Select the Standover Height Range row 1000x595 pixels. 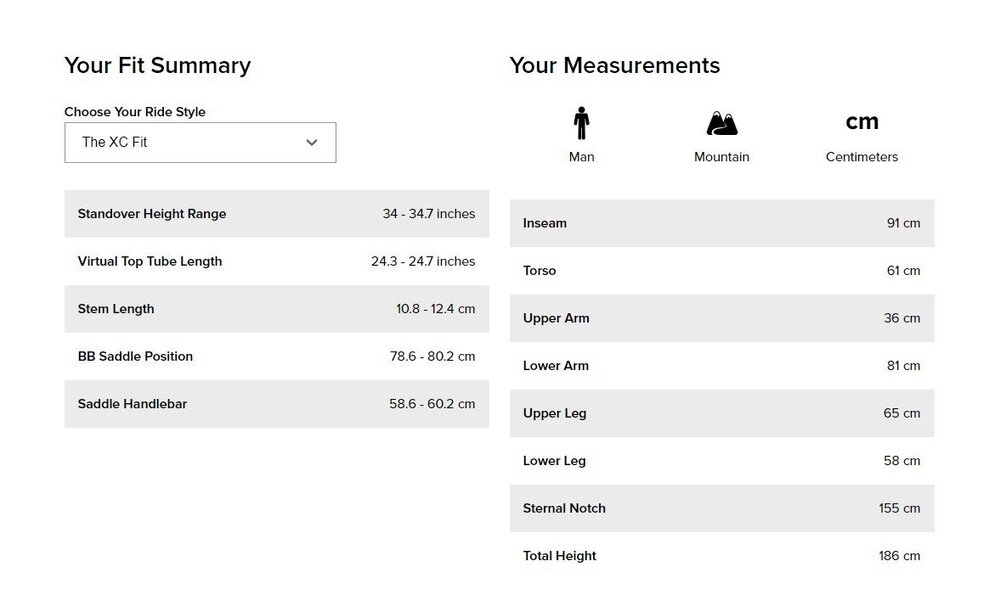[x=276, y=214]
